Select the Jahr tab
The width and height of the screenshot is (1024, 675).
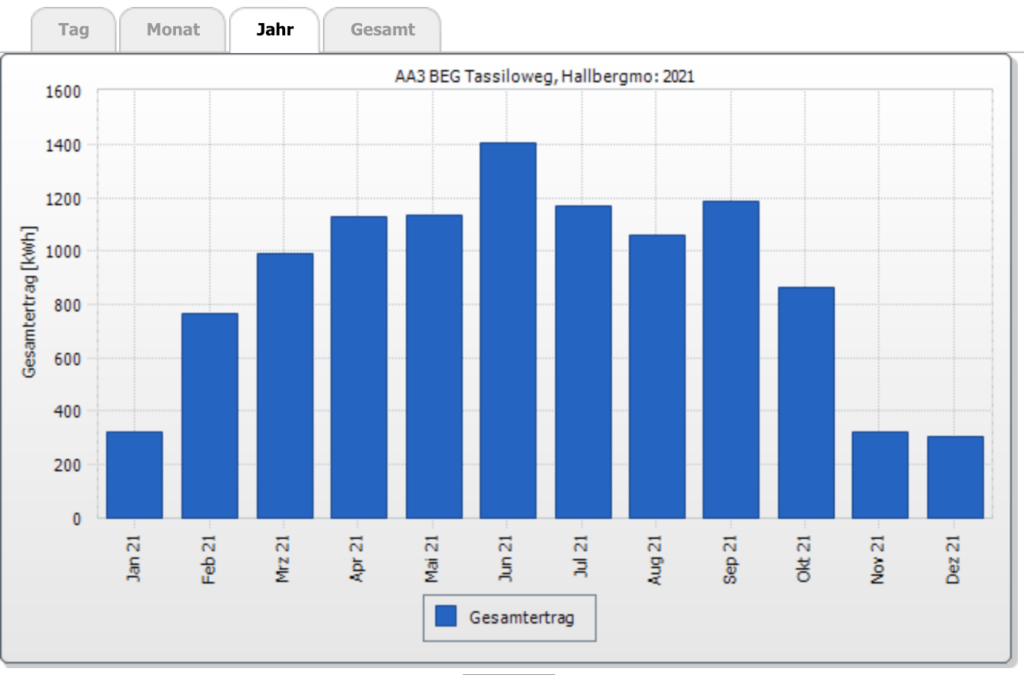click(274, 30)
